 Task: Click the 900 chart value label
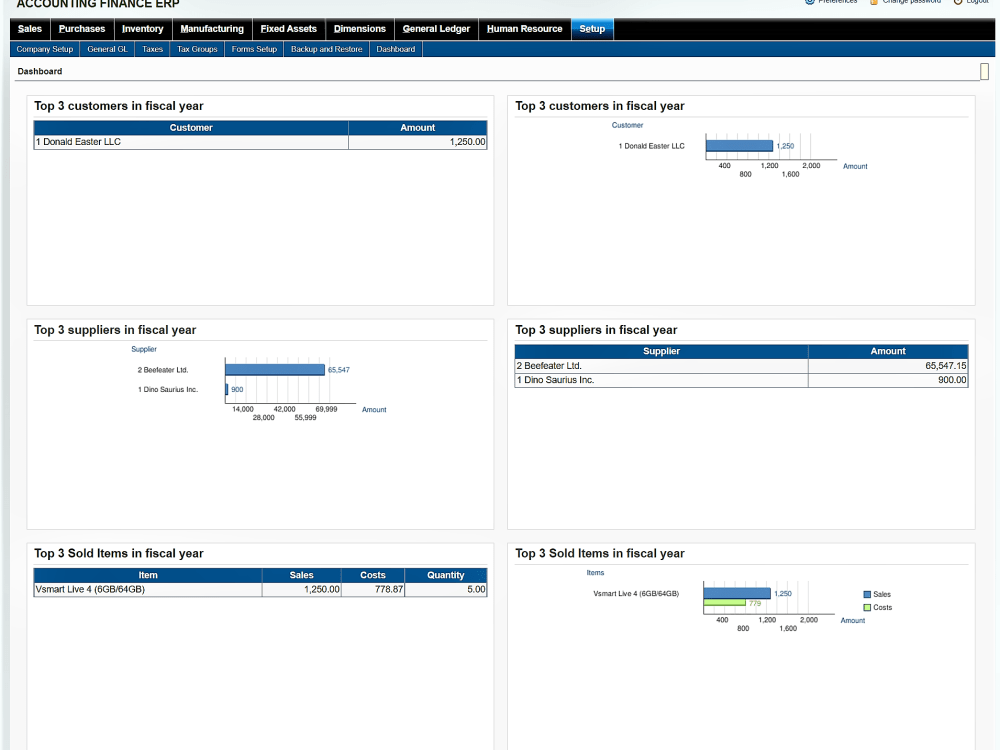(x=237, y=389)
